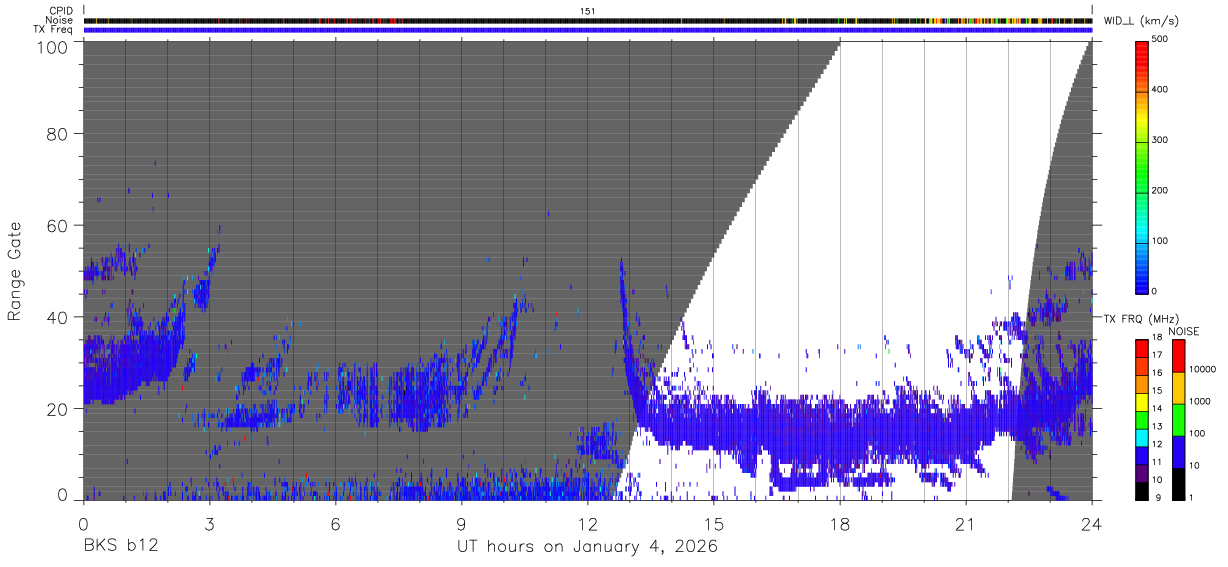Click the 9 hour tick label
Image resolution: width=1228 pixels, height=567 pixels.
tap(462, 524)
